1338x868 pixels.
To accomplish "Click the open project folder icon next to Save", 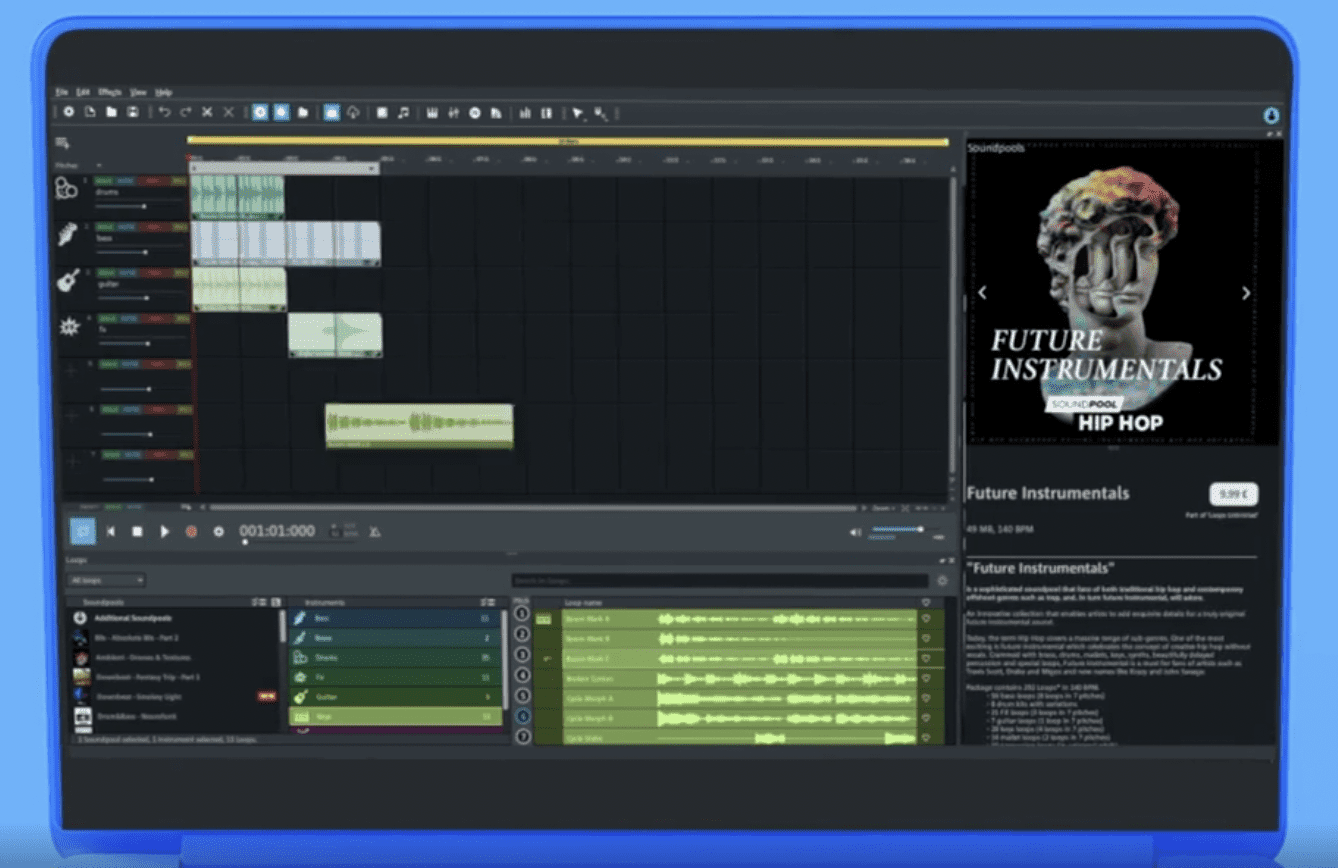I will pyautogui.click(x=112, y=113).
